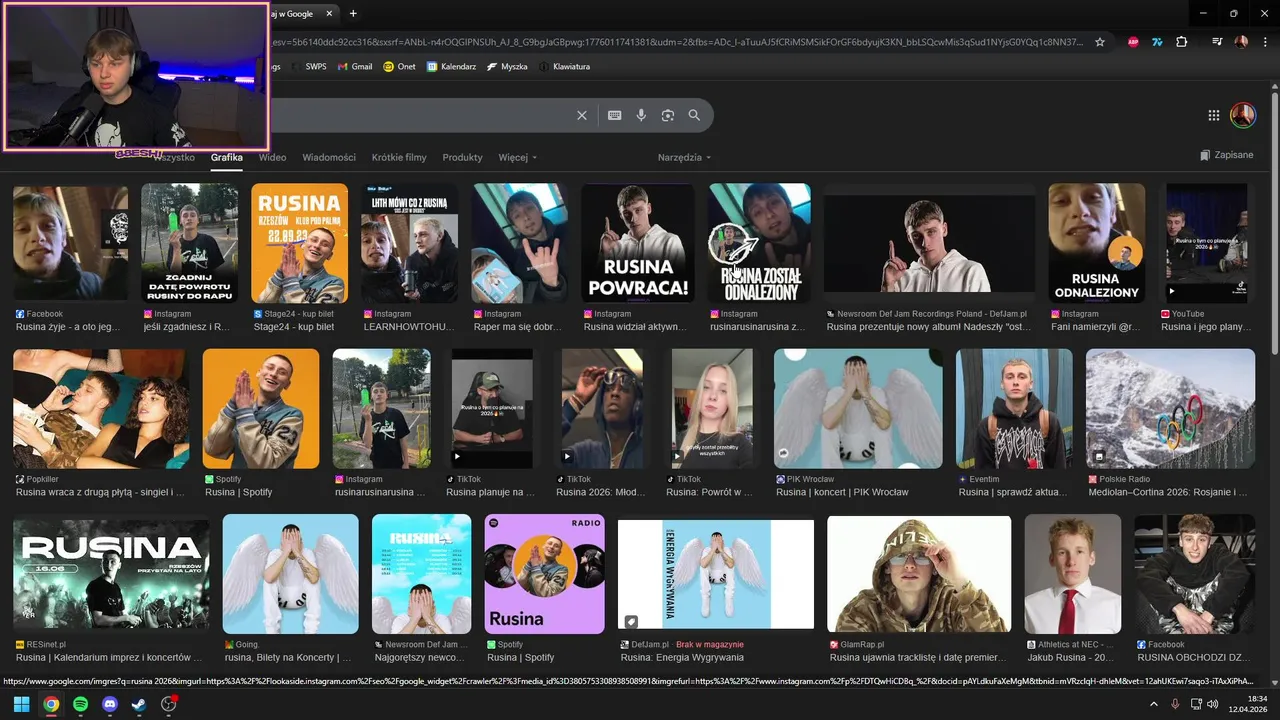Open the Klawiatura bookmark
This screenshot has height=720, width=1280.
click(x=564, y=66)
